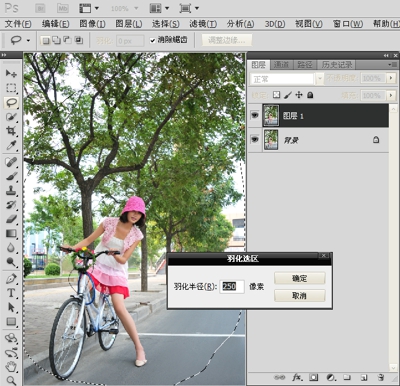Open the fill slider arrow

pos(391,95)
